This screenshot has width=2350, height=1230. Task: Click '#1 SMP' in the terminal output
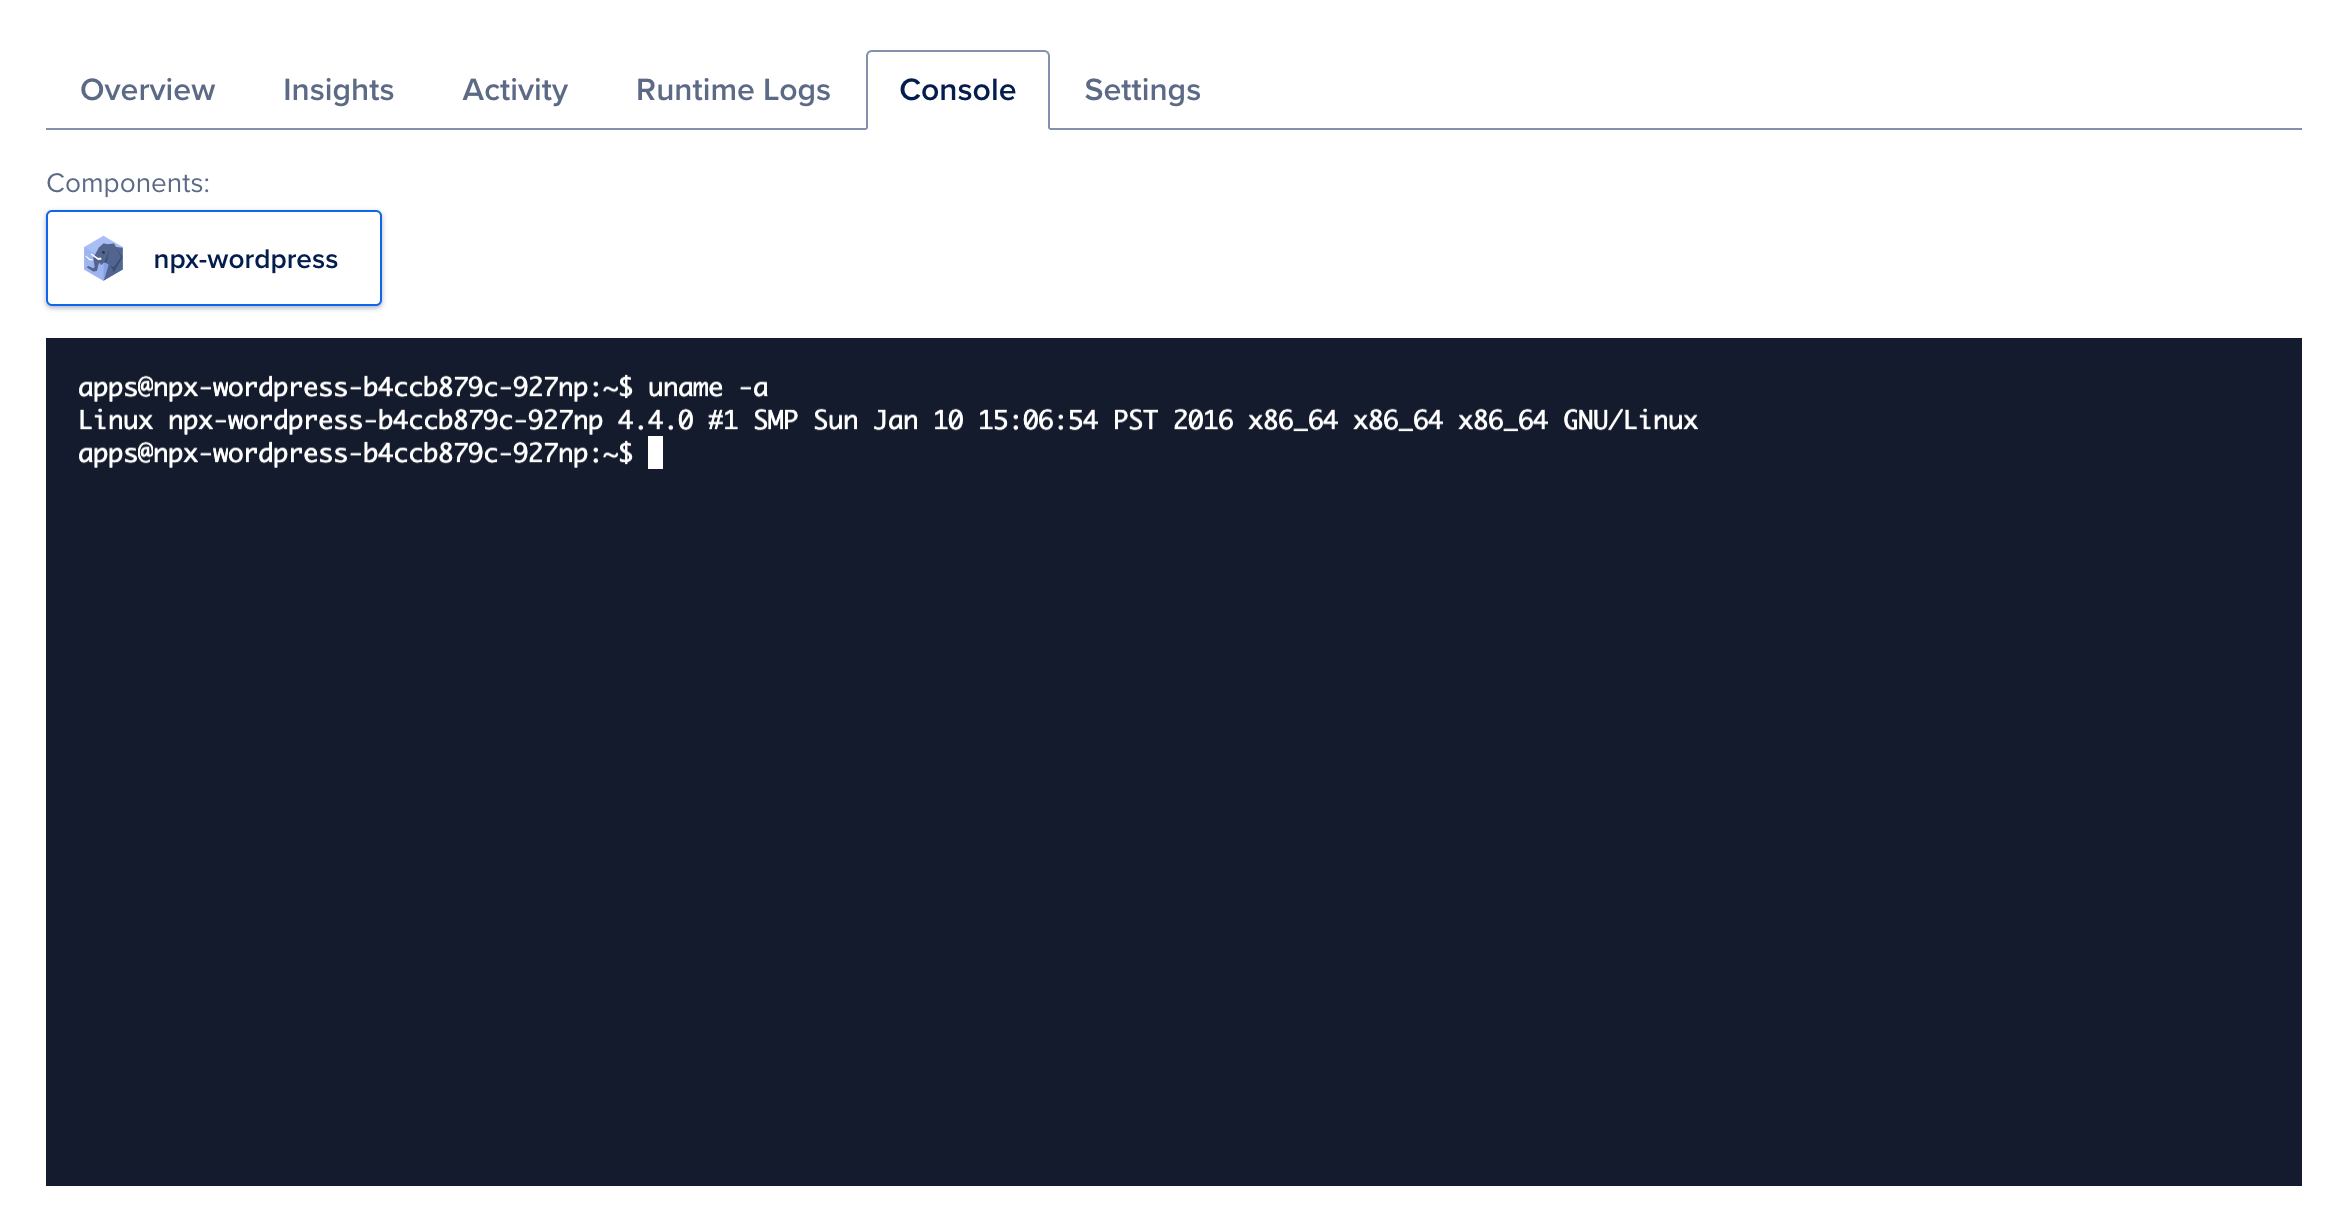pyautogui.click(x=752, y=421)
